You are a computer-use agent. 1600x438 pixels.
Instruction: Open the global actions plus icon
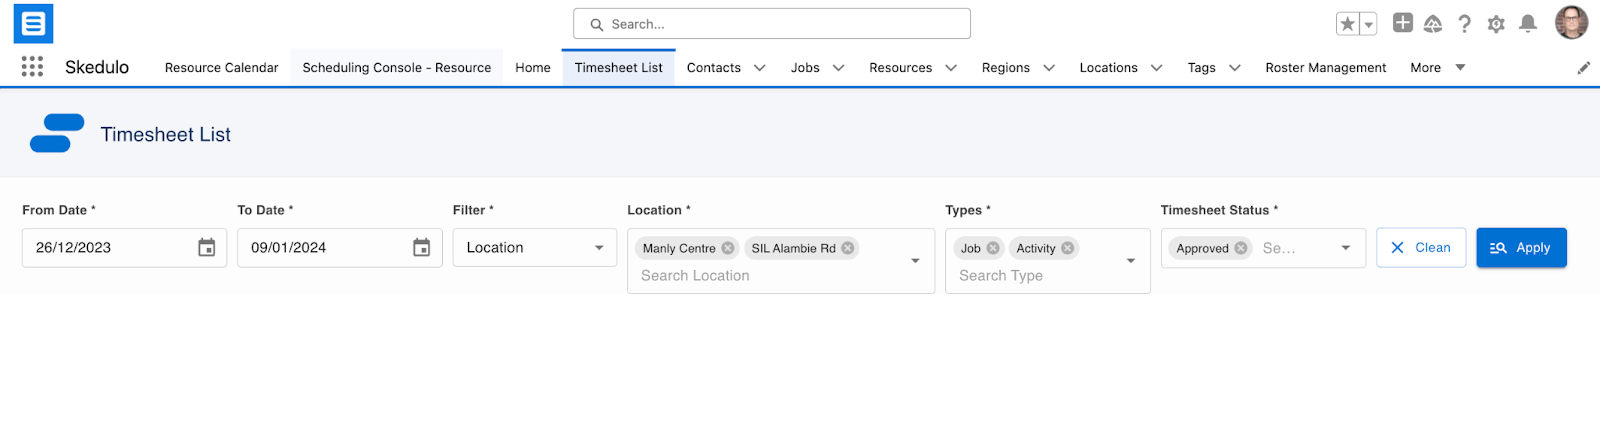(1403, 23)
